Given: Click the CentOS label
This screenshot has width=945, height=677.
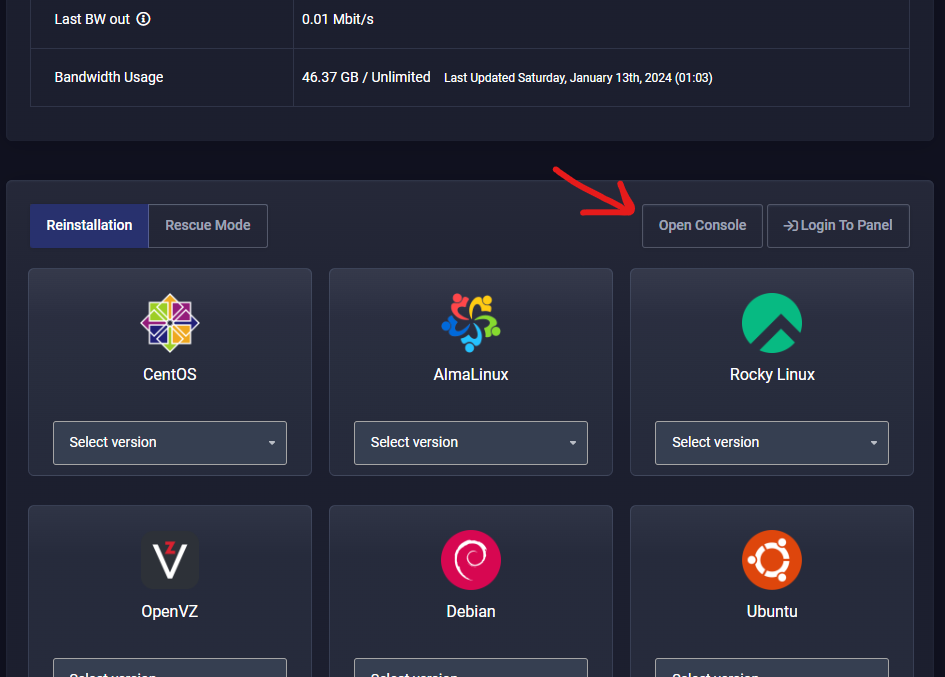Looking at the screenshot, I should tap(170, 374).
